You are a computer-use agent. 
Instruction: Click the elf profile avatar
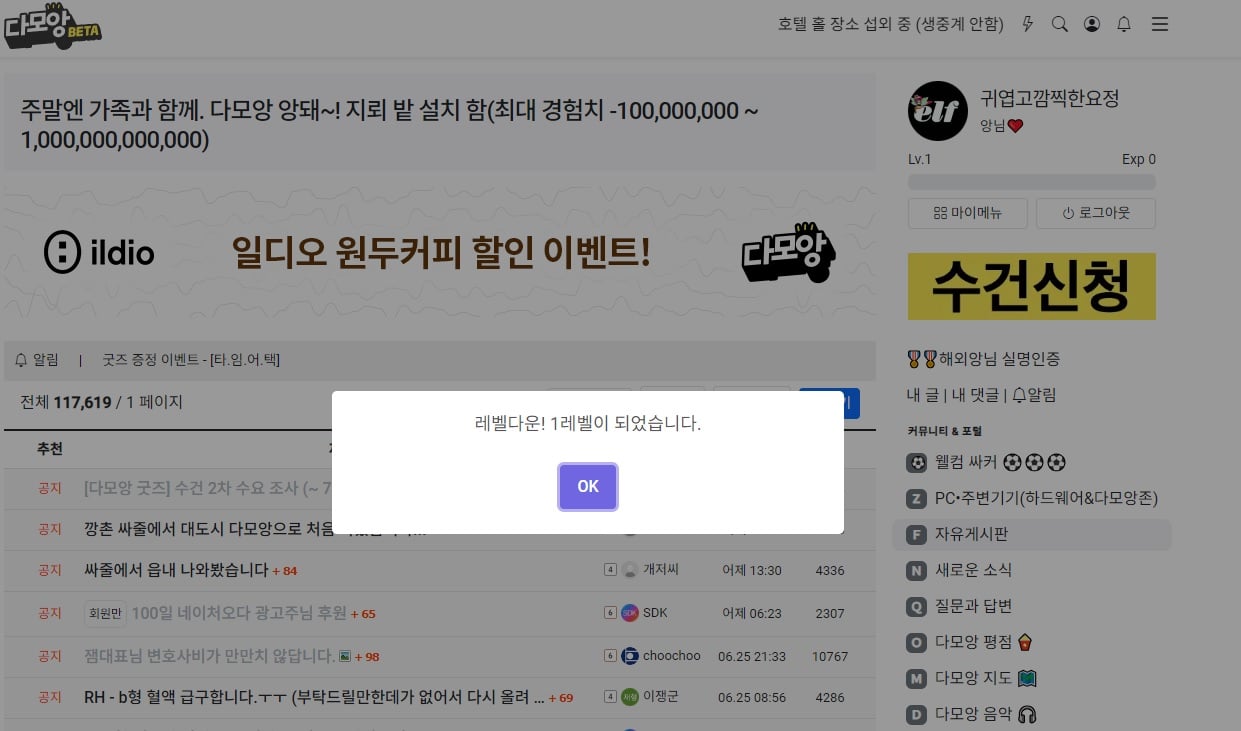click(938, 111)
